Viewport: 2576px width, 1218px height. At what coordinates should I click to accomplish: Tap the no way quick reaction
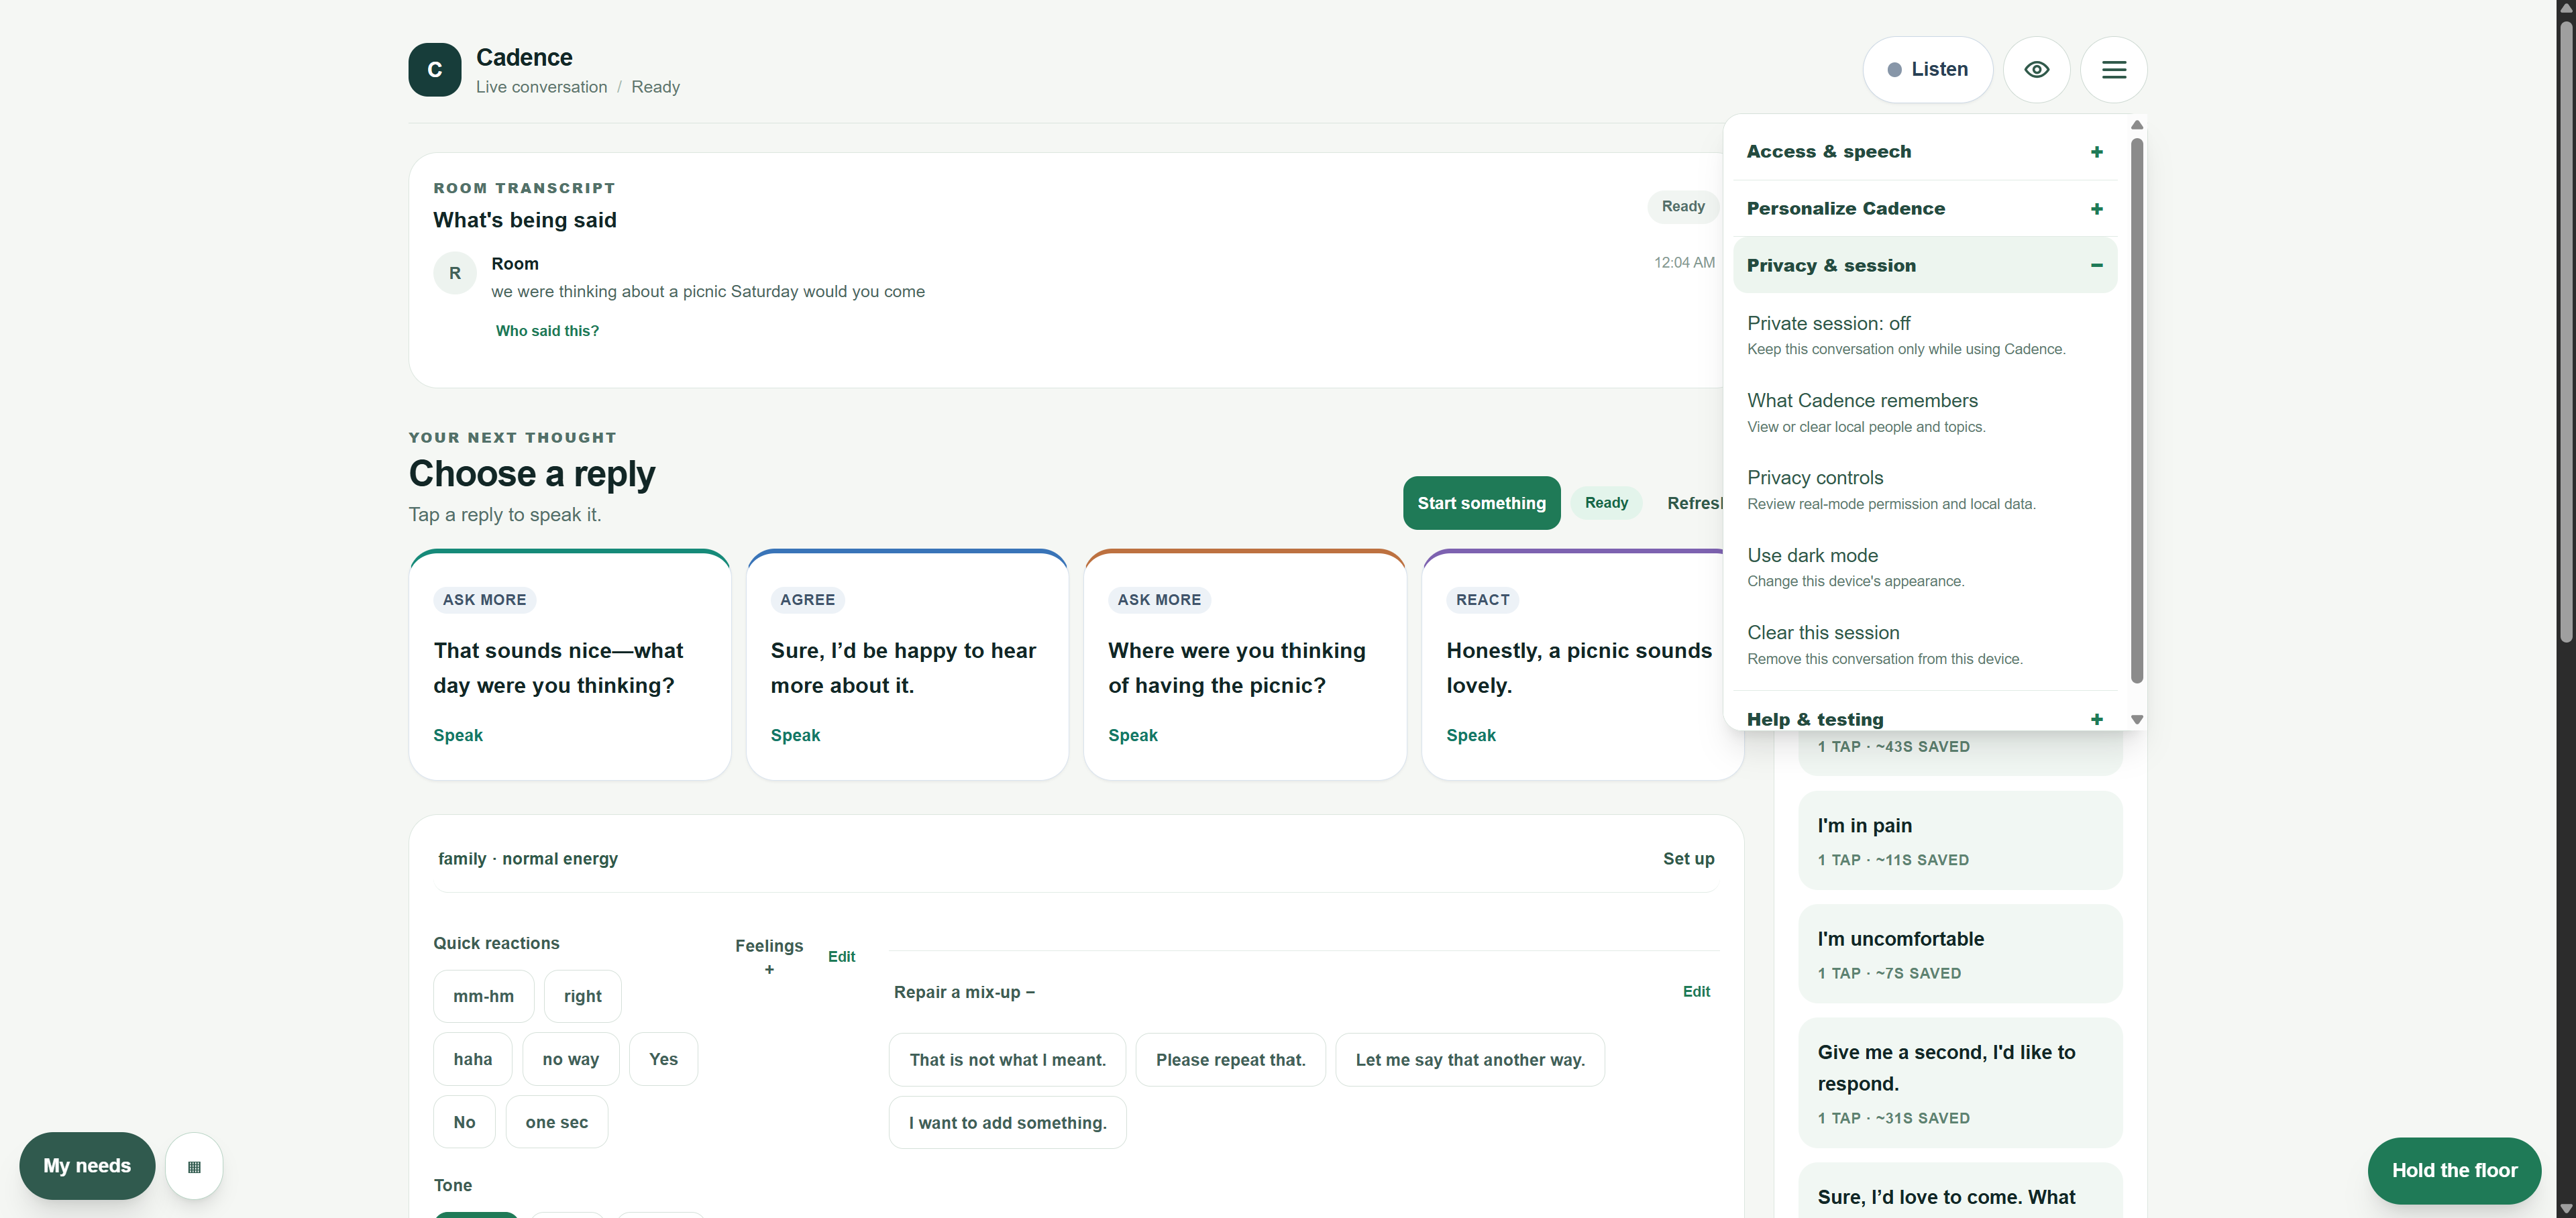point(571,1059)
